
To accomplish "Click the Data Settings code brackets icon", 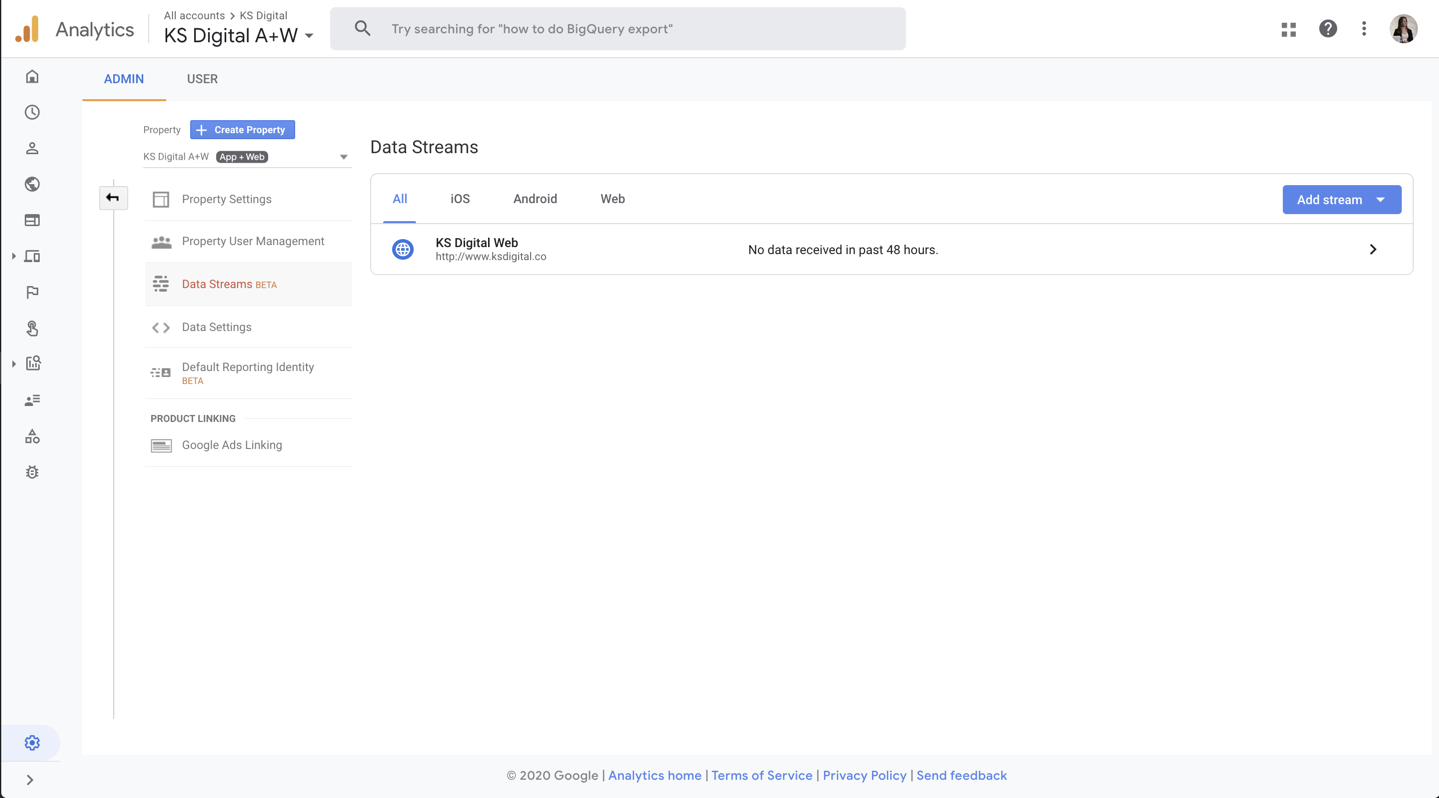I will coord(161,327).
